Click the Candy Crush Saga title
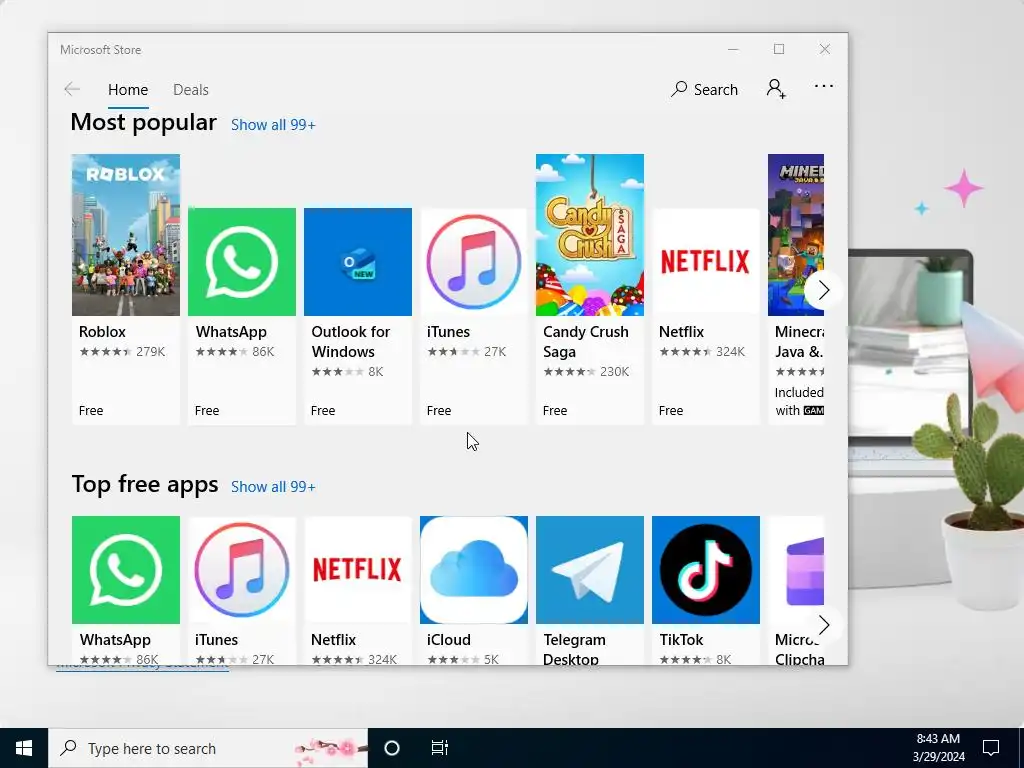This screenshot has width=1024, height=768. [x=586, y=342]
